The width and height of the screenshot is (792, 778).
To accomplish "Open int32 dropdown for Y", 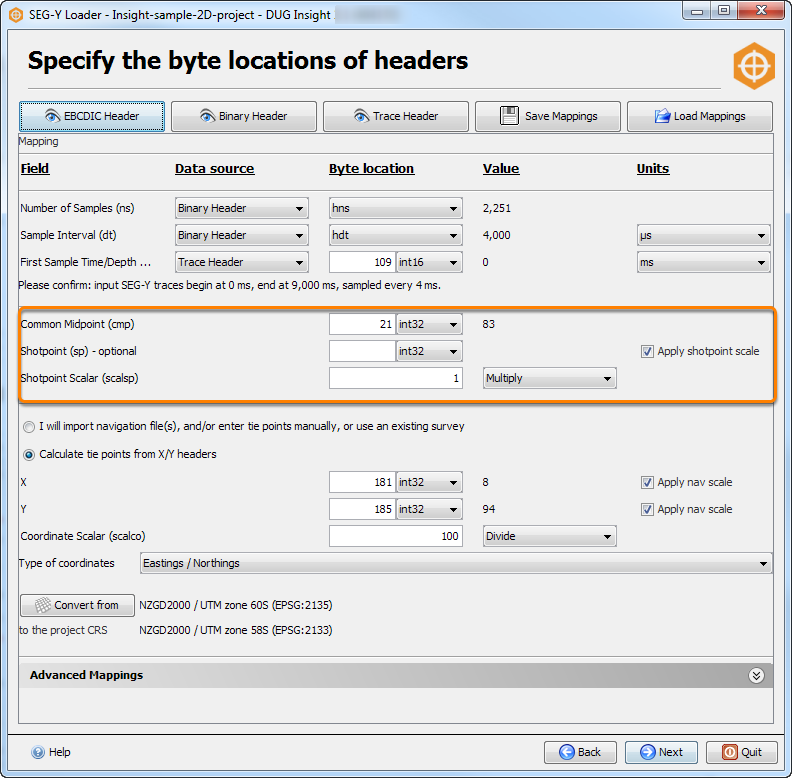I will tap(429, 509).
